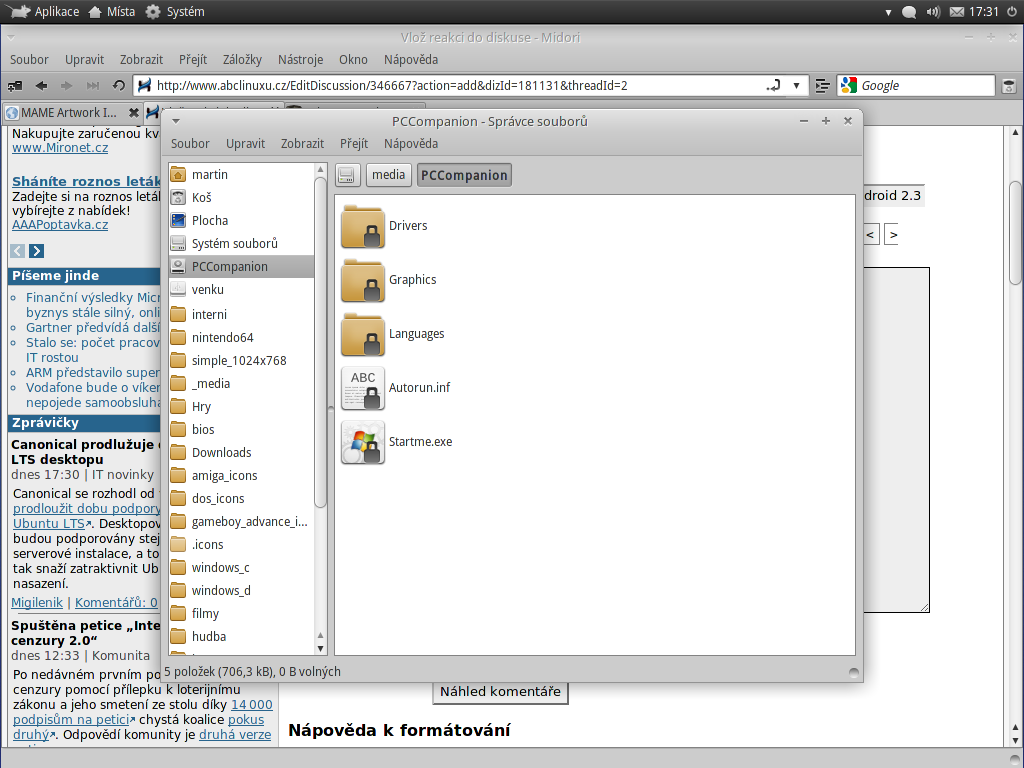
Task: Click the media path bar button
Action: [389, 175]
